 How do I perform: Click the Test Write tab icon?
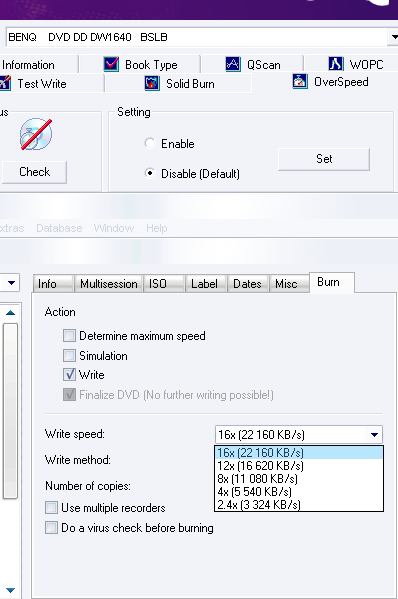5,83
